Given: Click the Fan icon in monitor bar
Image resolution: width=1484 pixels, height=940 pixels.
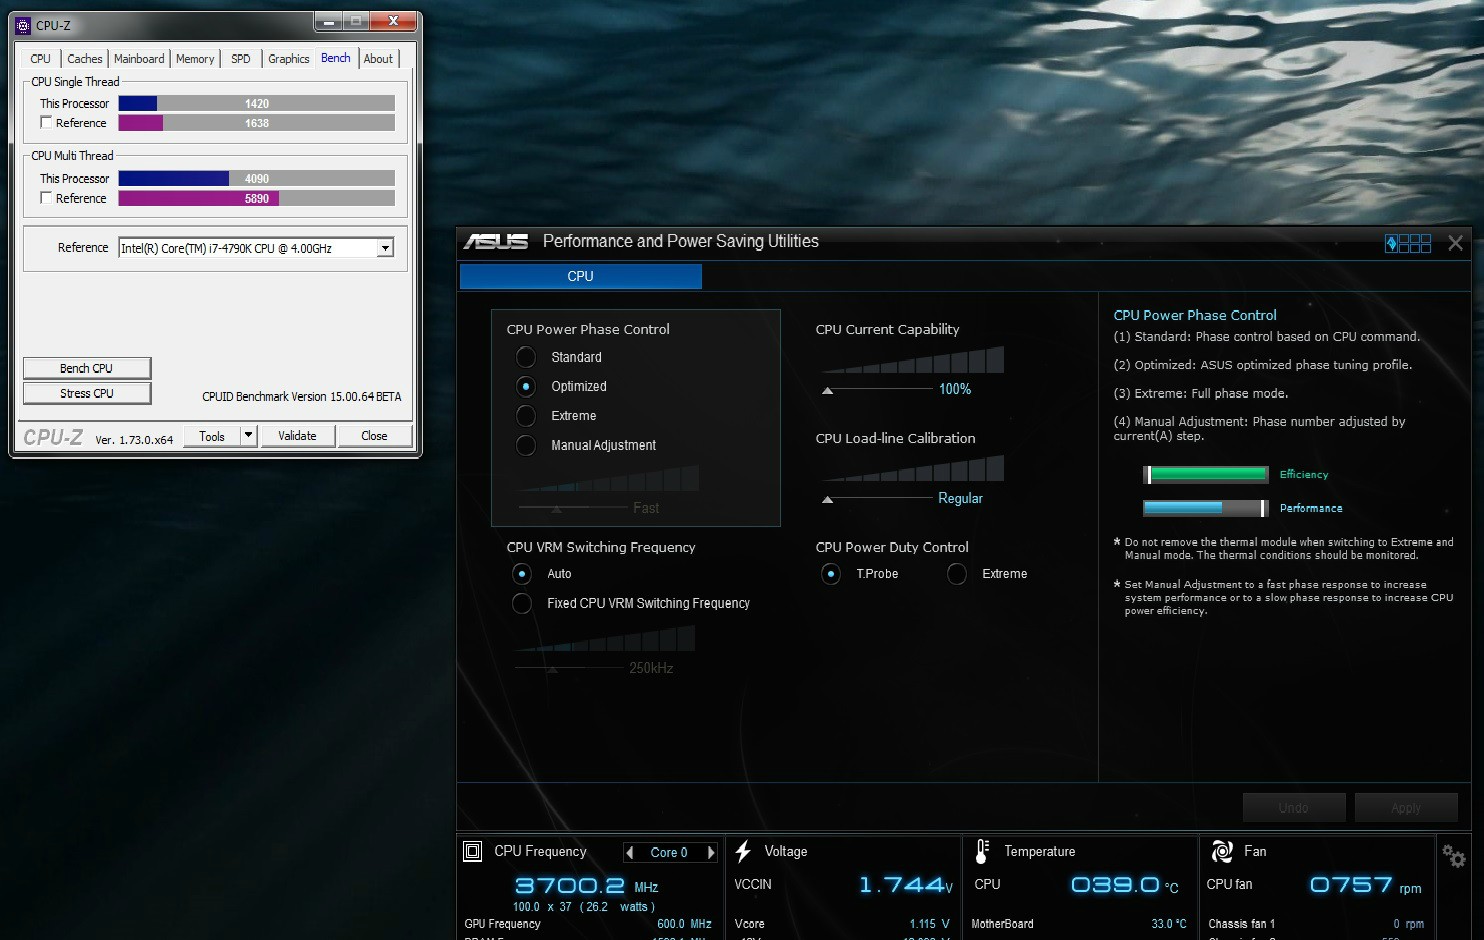Looking at the screenshot, I should 1222,851.
